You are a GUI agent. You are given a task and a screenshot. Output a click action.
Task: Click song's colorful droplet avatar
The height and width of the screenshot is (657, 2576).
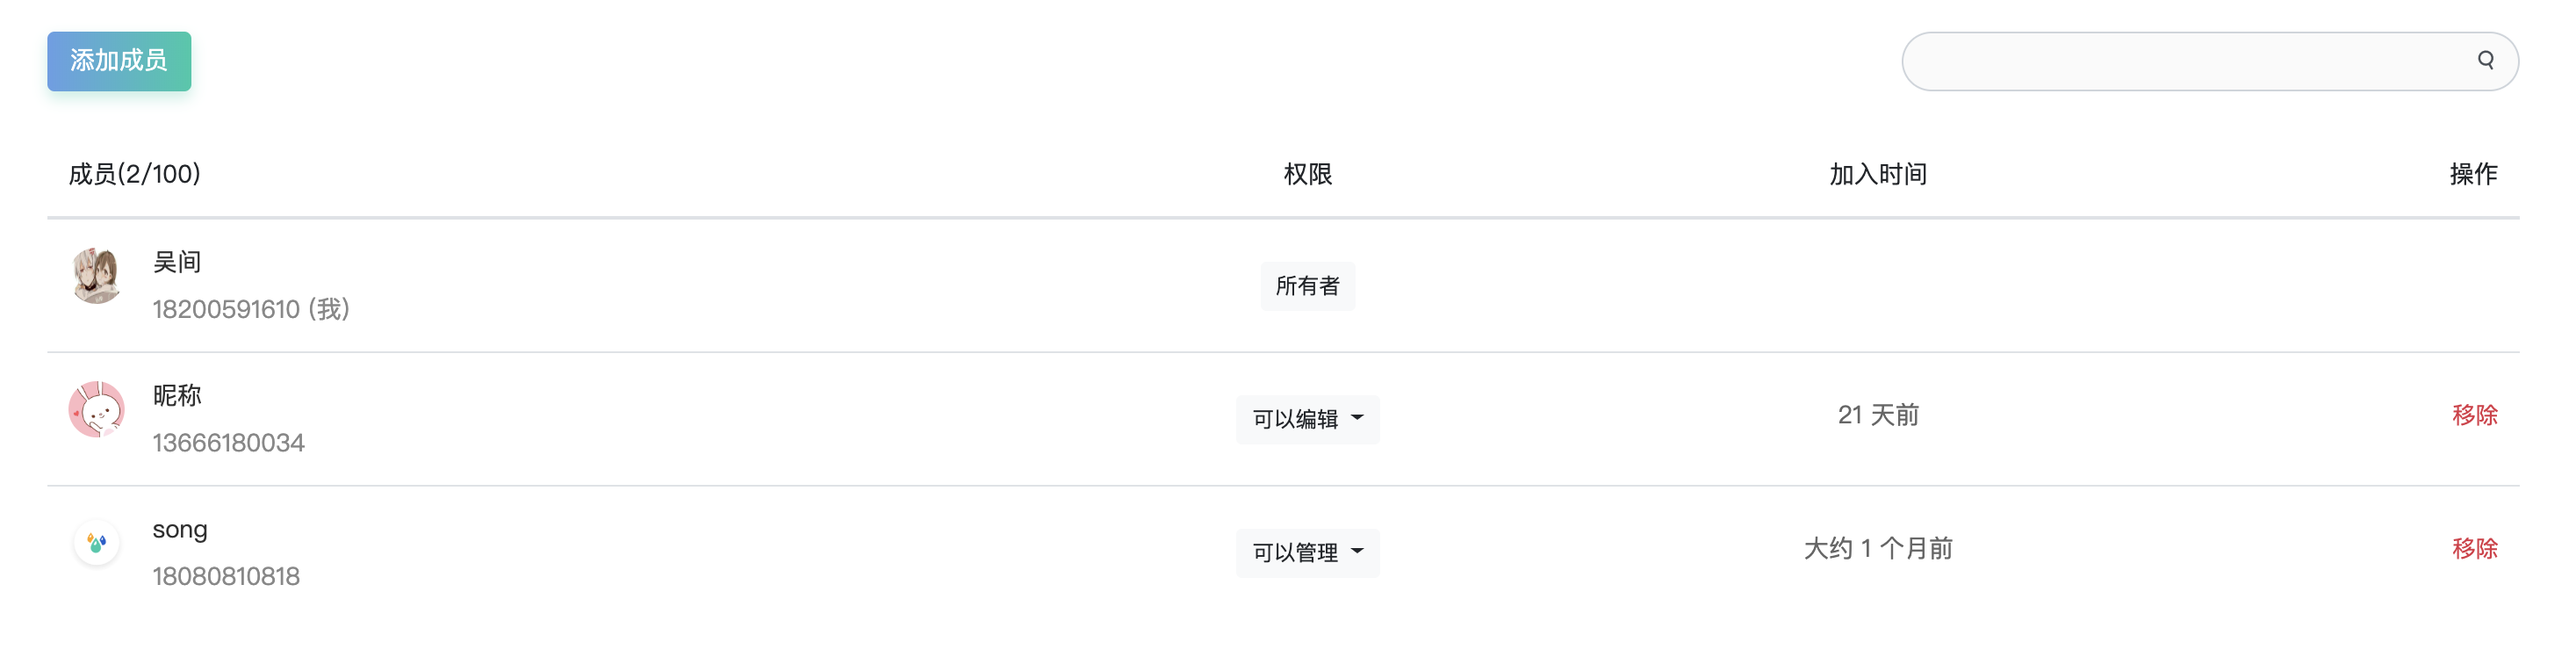click(x=96, y=543)
